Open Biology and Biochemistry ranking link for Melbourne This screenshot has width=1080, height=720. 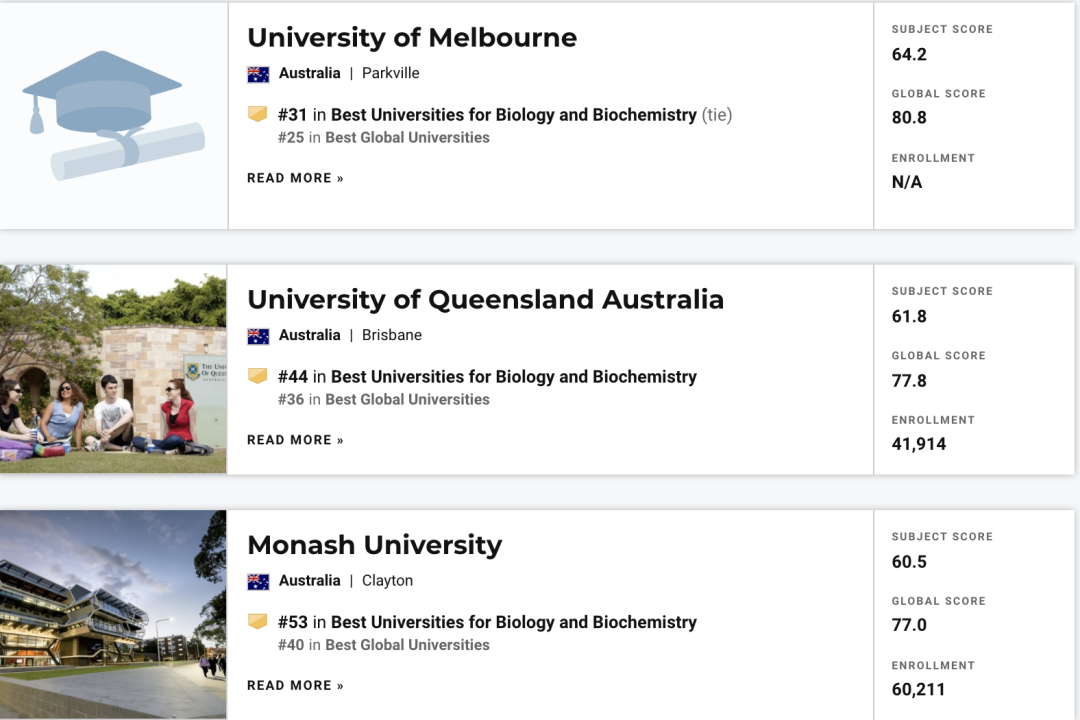(514, 114)
